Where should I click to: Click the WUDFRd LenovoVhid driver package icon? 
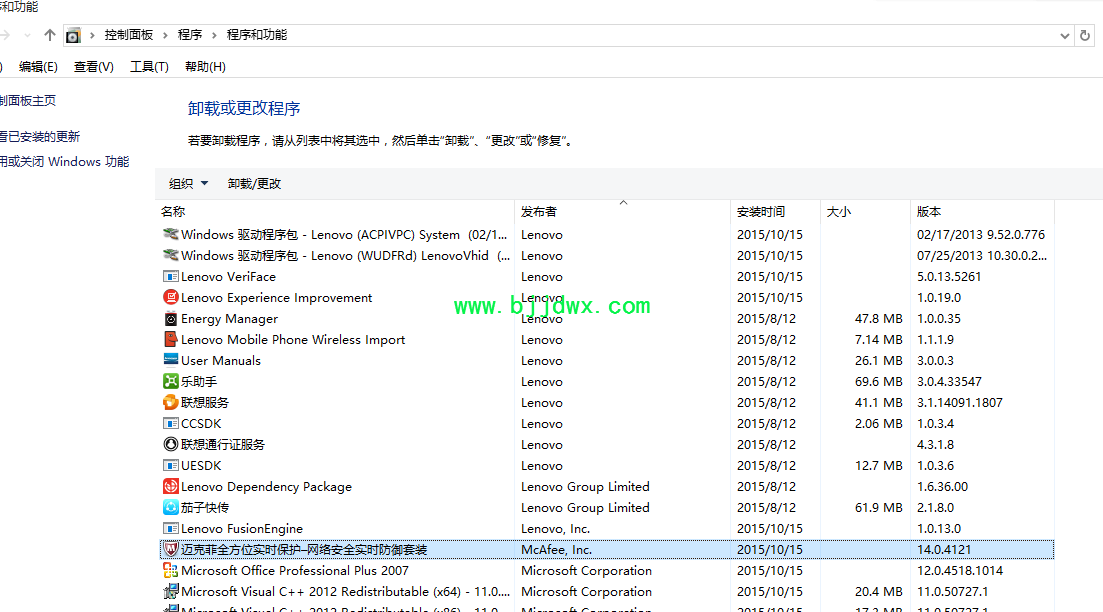pyautogui.click(x=170, y=255)
